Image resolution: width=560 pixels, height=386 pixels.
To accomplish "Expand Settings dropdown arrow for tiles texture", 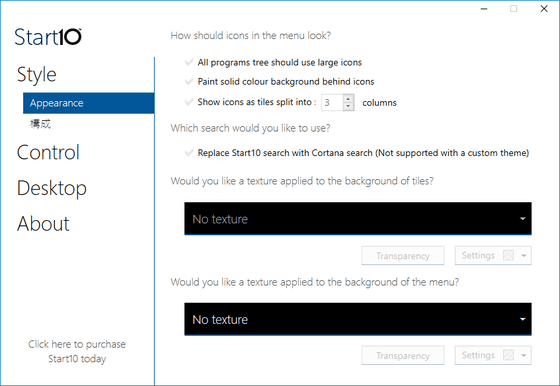I will pos(524,256).
